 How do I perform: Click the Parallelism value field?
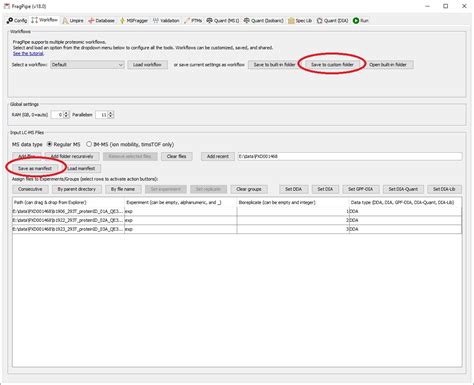click(101, 115)
